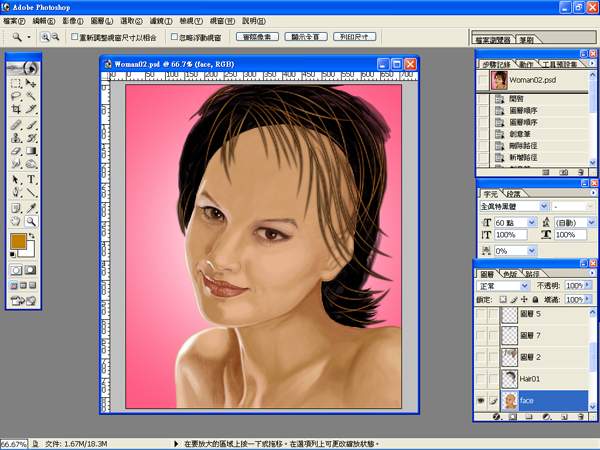
Task: Open font family 全真特黑體 dropdown
Action: click(x=544, y=206)
